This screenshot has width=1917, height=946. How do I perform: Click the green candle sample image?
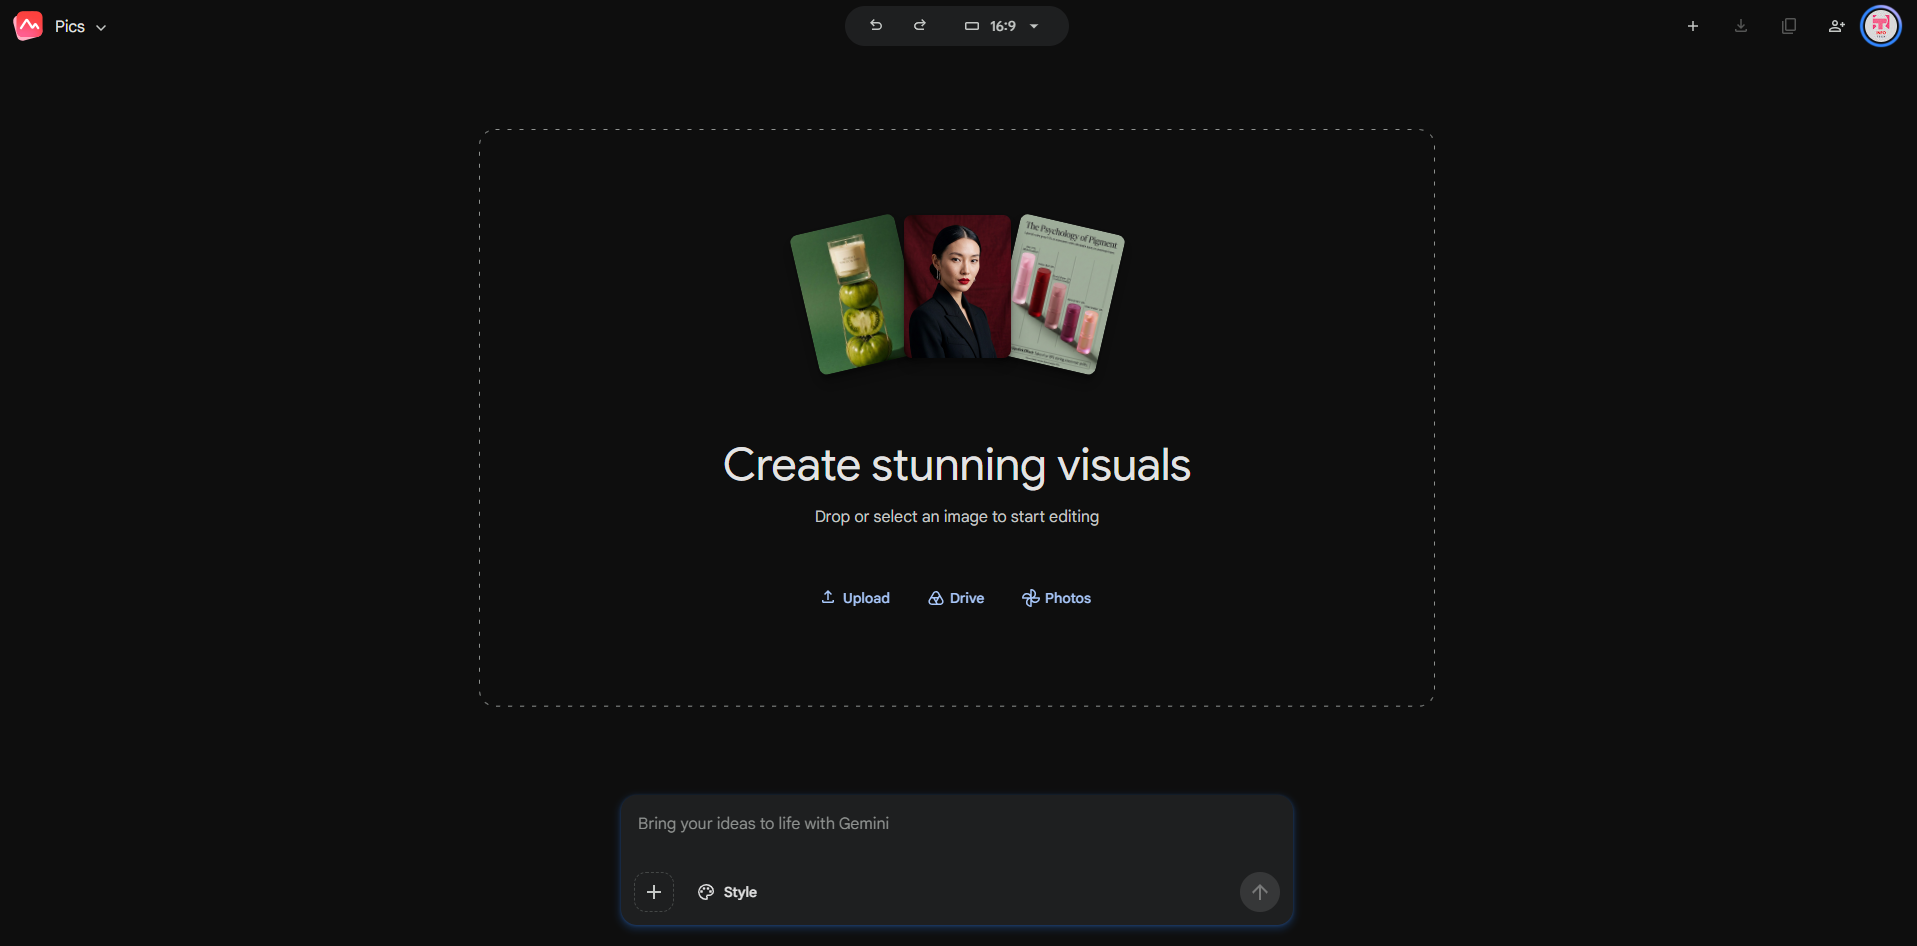847,294
